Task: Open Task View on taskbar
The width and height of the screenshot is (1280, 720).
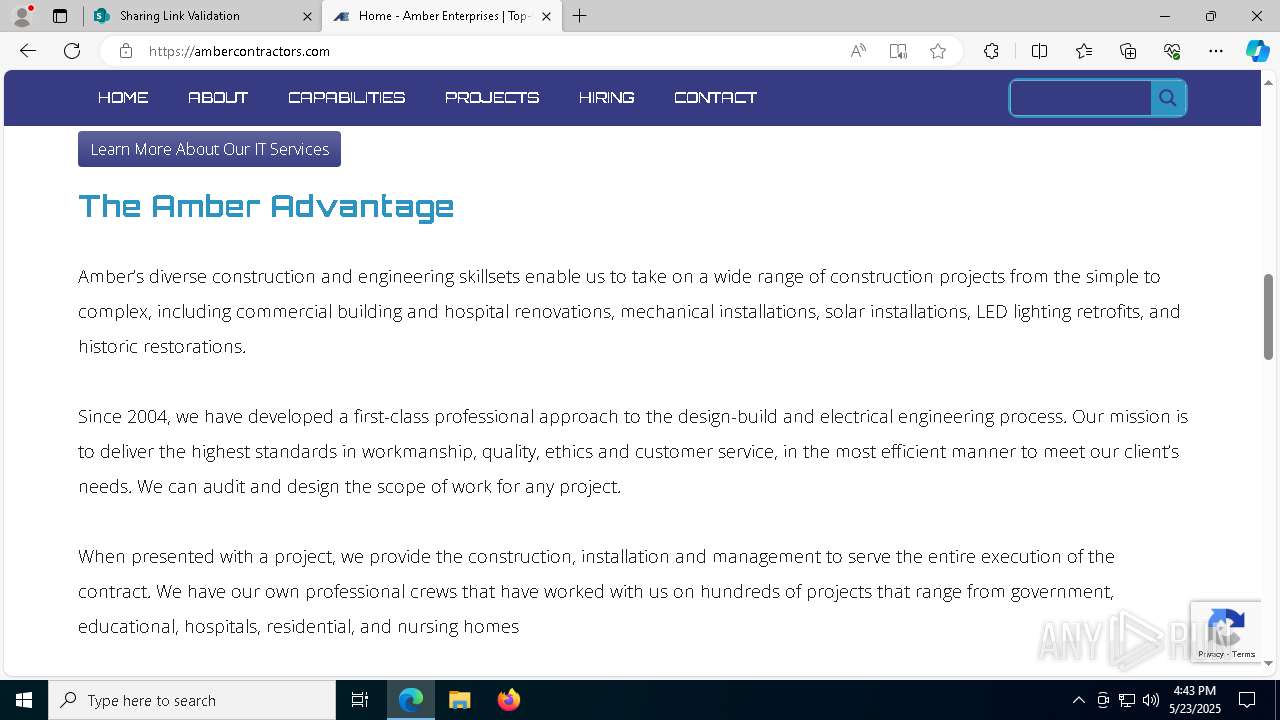Action: (360, 700)
